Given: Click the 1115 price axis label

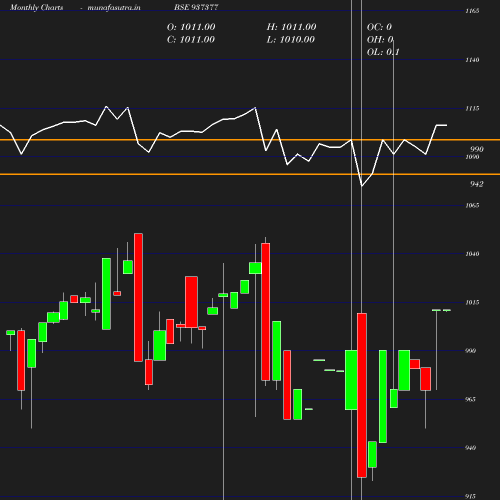Looking at the screenshot, I should click(x=472, y=109).
